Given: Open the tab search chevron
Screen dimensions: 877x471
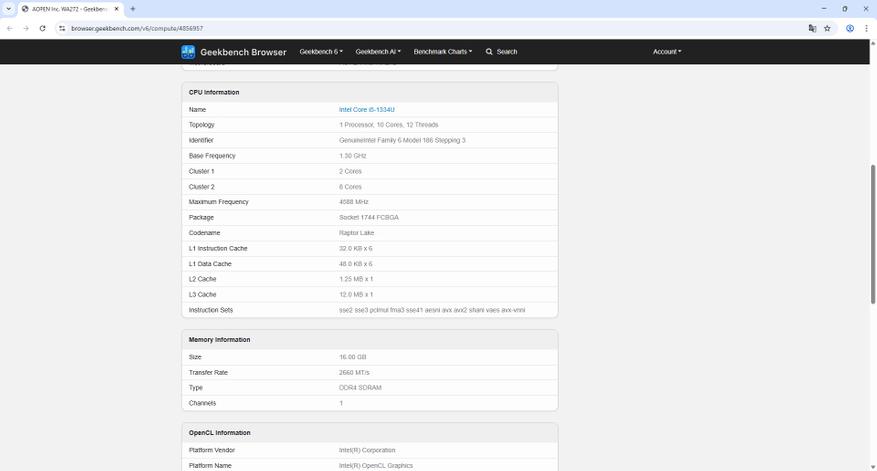Looking at the screenshot, I should pos(8,9).
